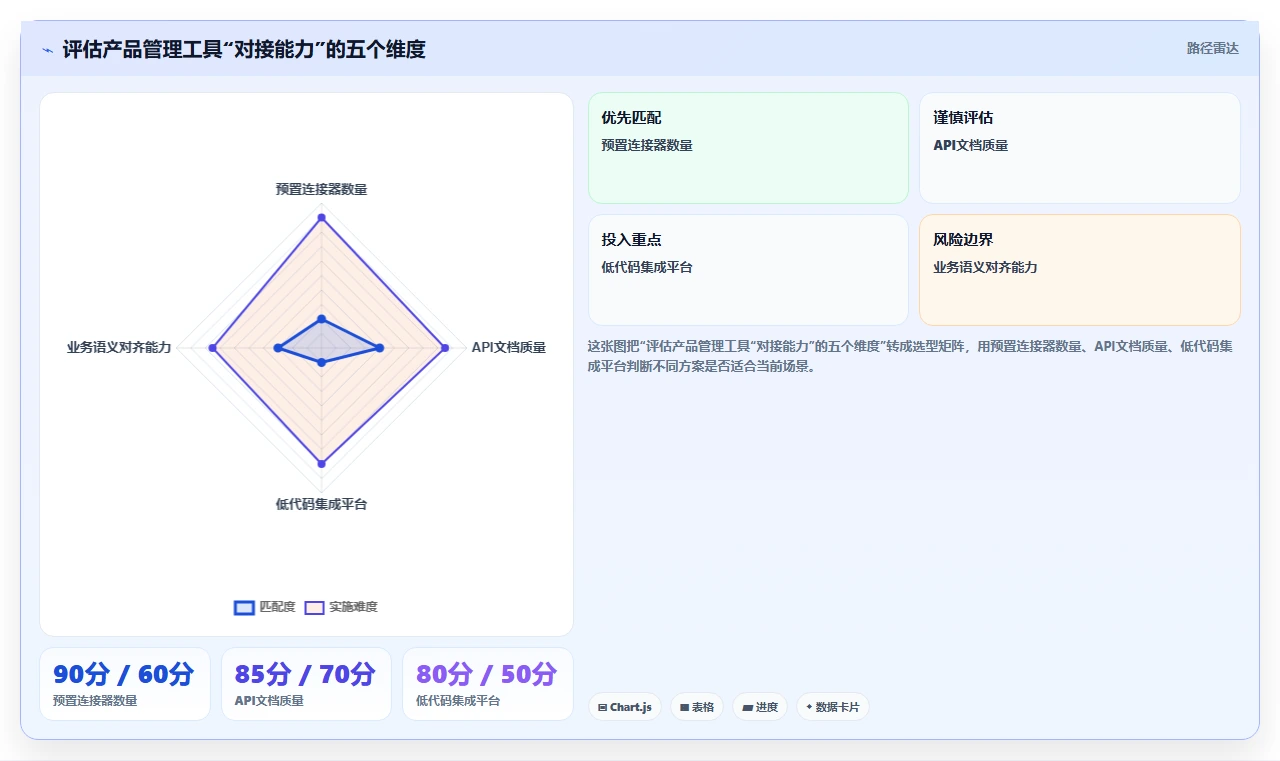Image resolution: width=1280 pixels, height=761 pixels.
Task: Toggle the 匹配度 legend swatch
Action: 244,607
